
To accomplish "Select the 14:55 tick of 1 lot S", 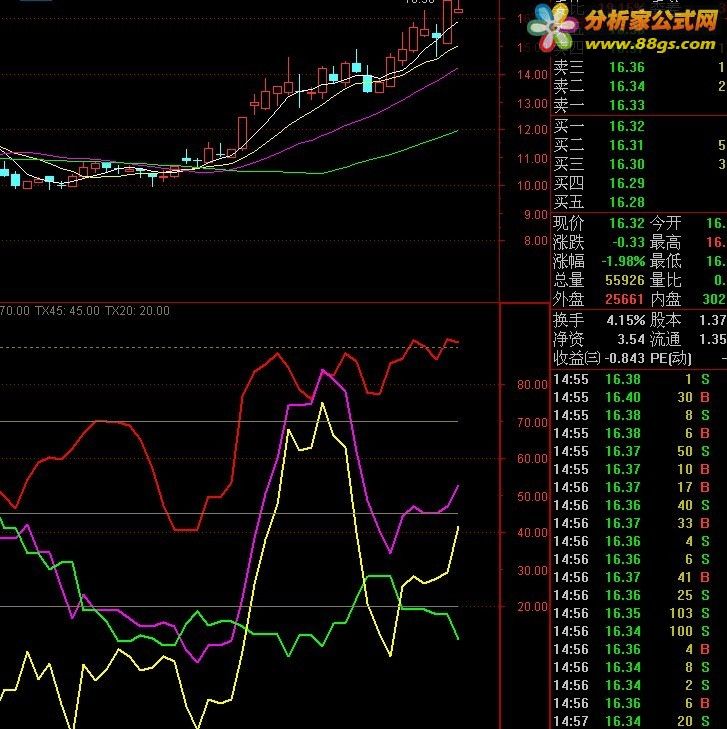I will pyautogui.click(x=631, y=379).
